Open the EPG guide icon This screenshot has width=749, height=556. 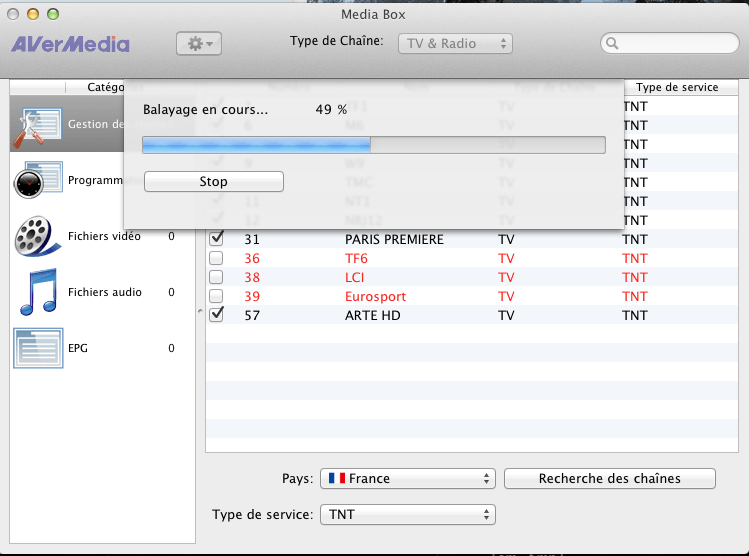tap(38, 348)
